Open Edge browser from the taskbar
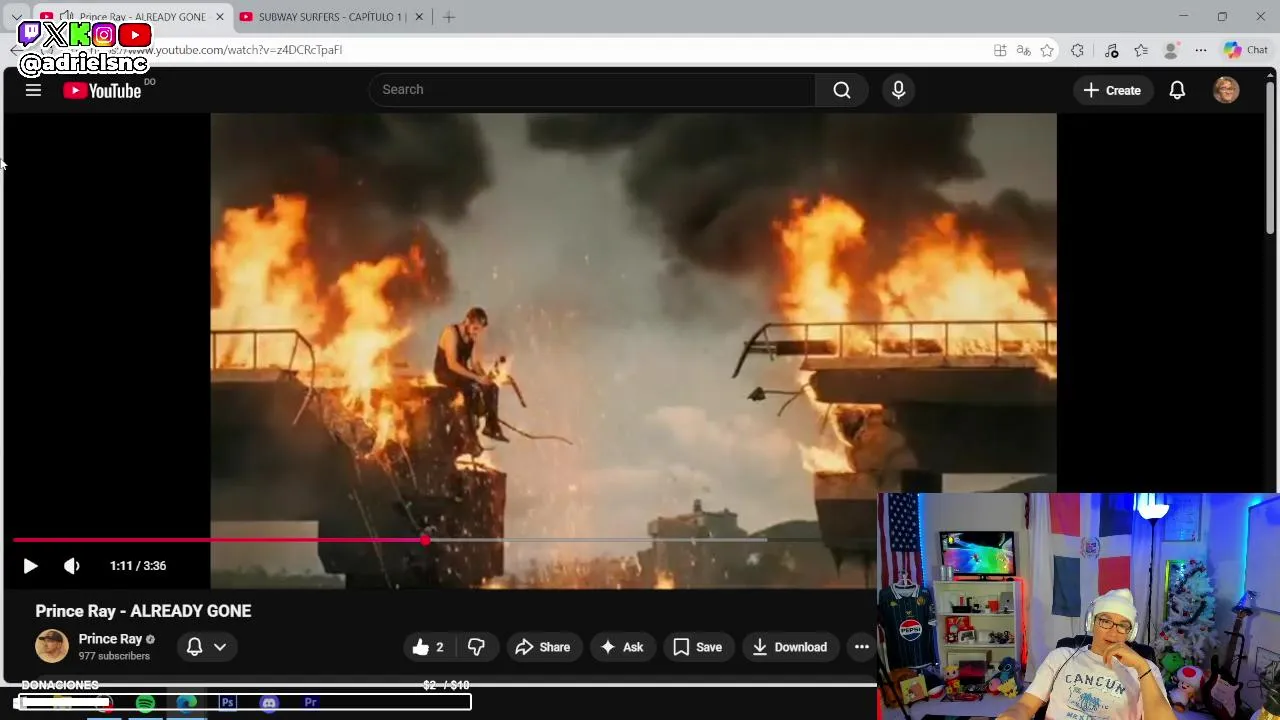This screenshot has width=1280, height=720. [187, 703]
